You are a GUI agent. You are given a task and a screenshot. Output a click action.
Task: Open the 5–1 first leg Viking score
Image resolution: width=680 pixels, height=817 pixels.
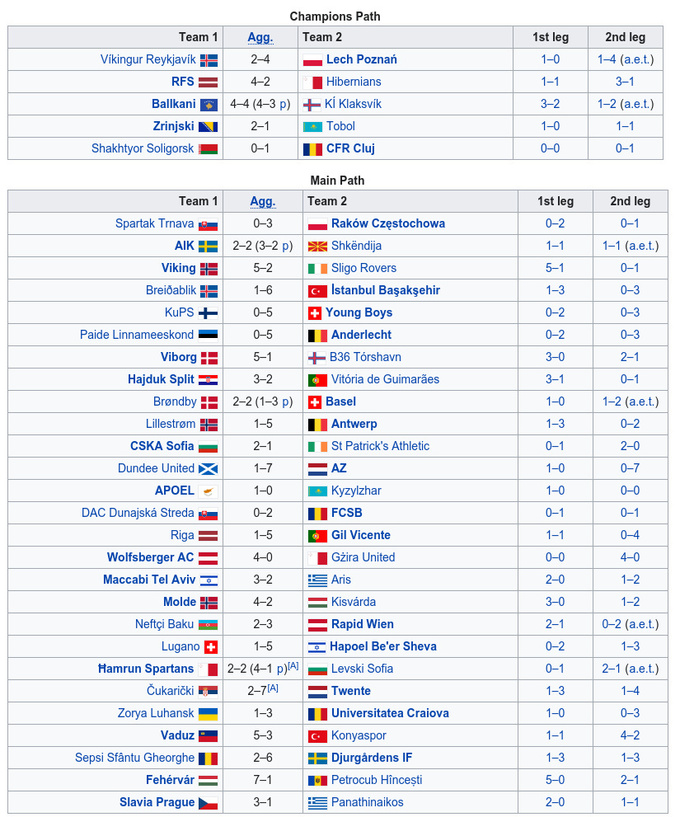pos(554,268)
